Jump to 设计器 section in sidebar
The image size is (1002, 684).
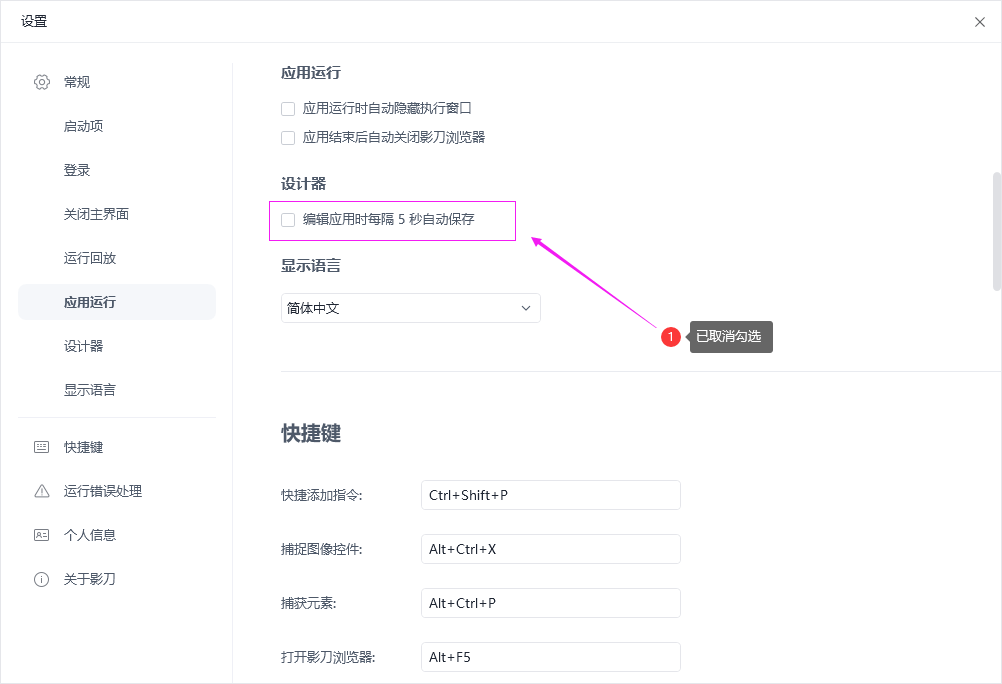tap(84, 346)
